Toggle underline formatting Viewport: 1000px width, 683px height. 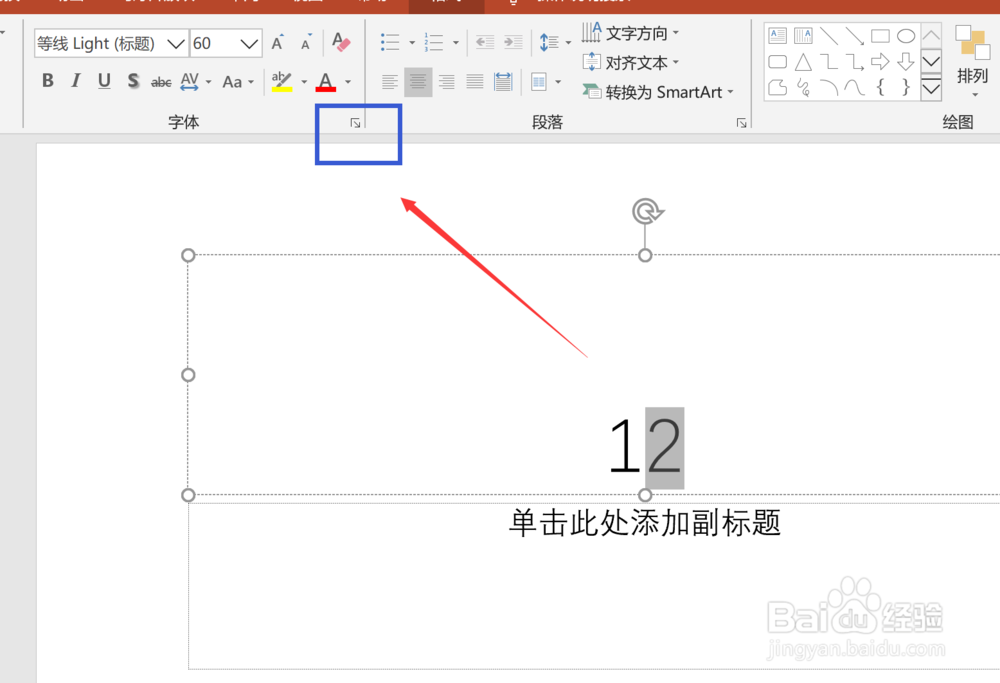tap(103, 81)
